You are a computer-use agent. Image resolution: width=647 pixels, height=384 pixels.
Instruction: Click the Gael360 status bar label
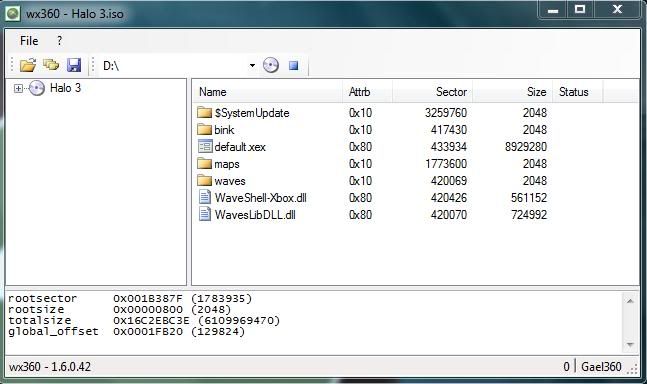[x=601, y=367]
